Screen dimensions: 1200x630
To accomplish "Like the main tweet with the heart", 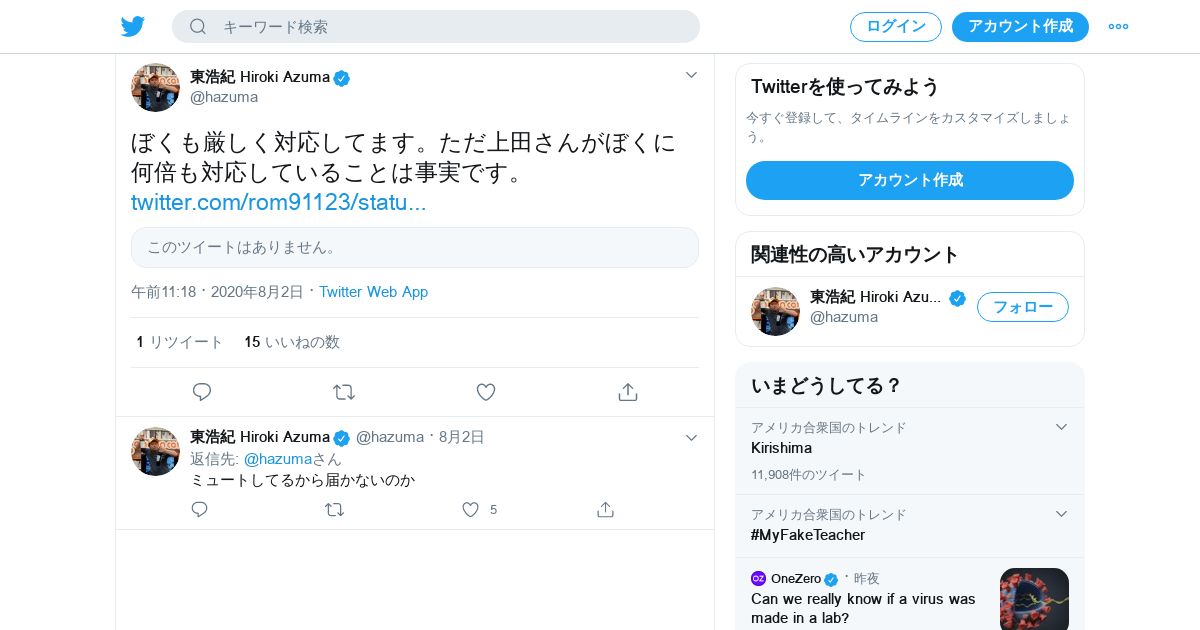I will pos(486,392).
